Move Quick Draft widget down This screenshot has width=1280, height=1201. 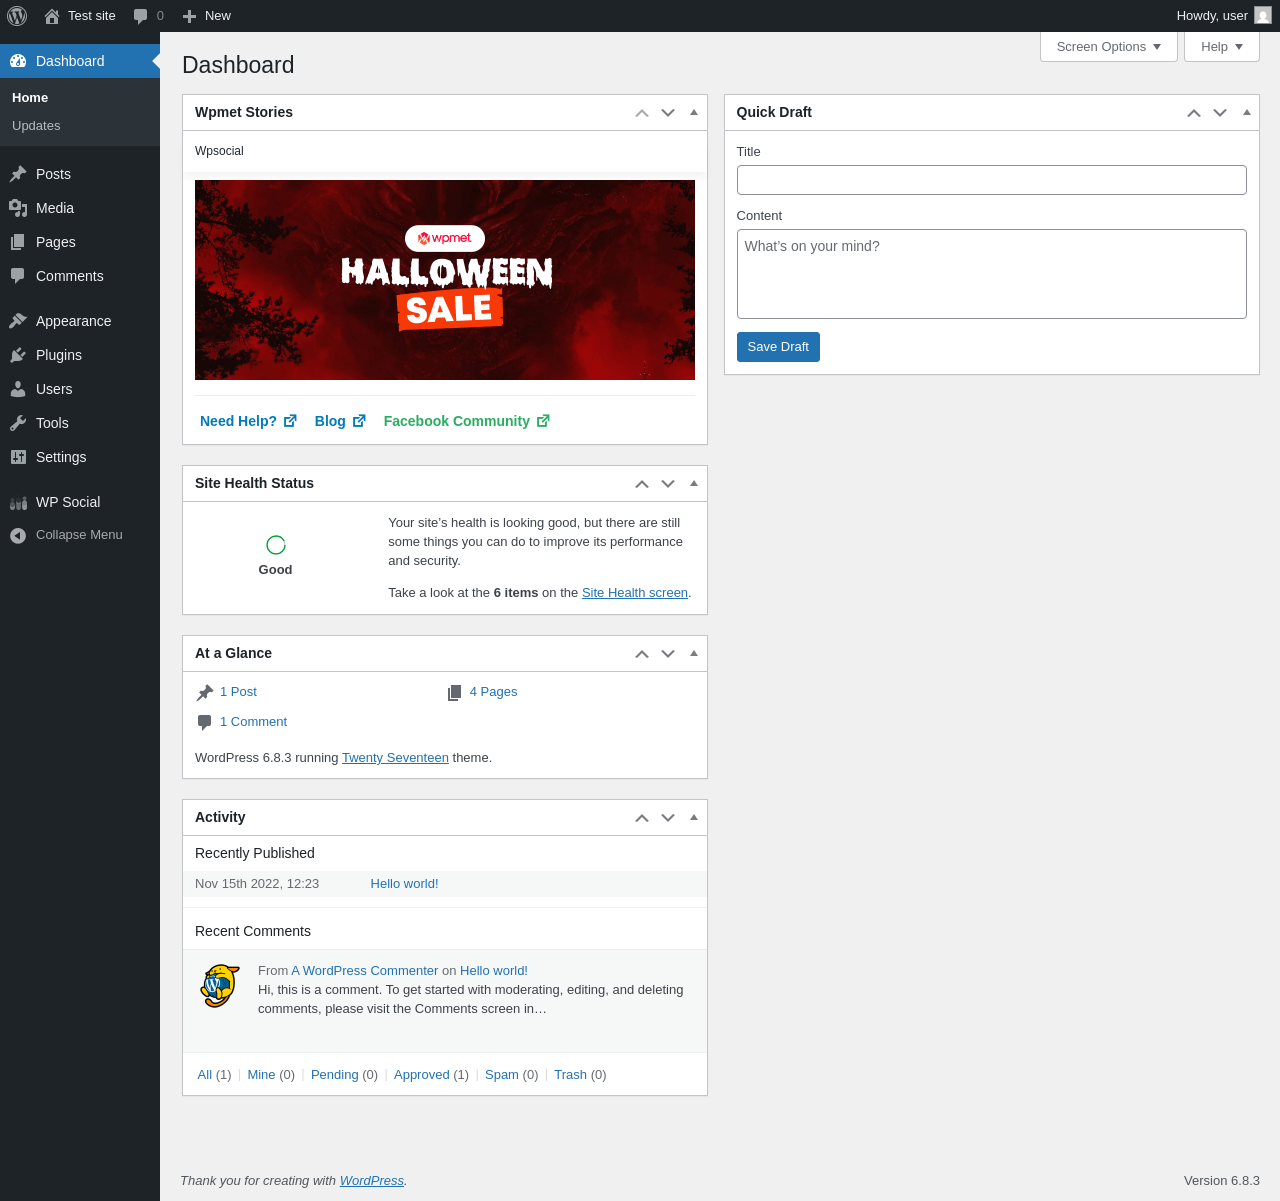point(1220,113)
